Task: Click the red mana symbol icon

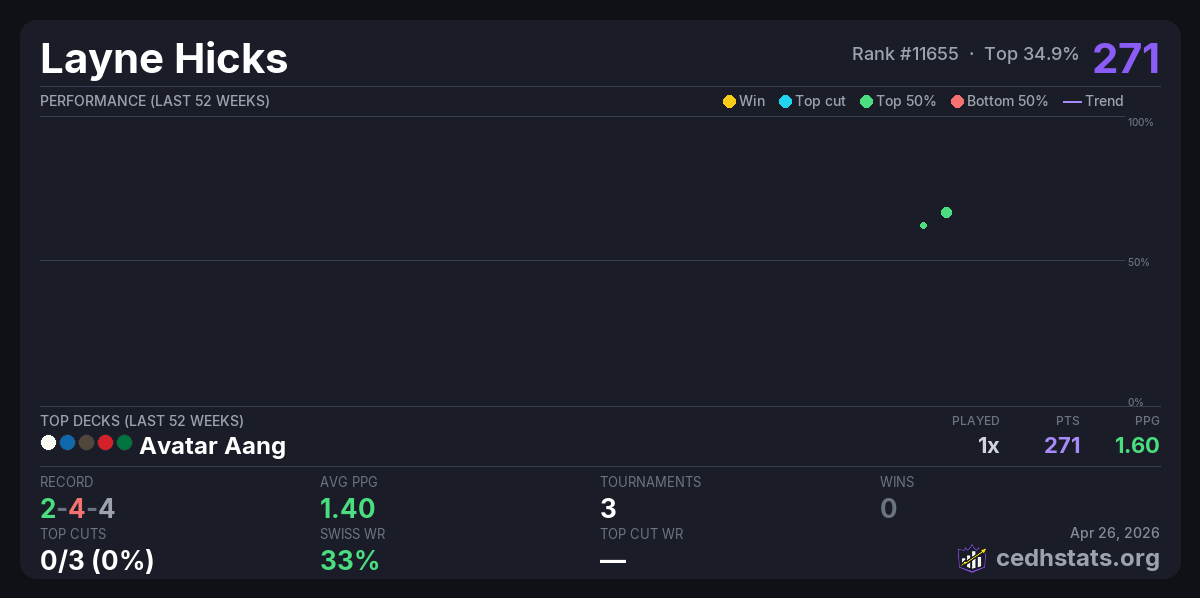Action: point(105,442)
